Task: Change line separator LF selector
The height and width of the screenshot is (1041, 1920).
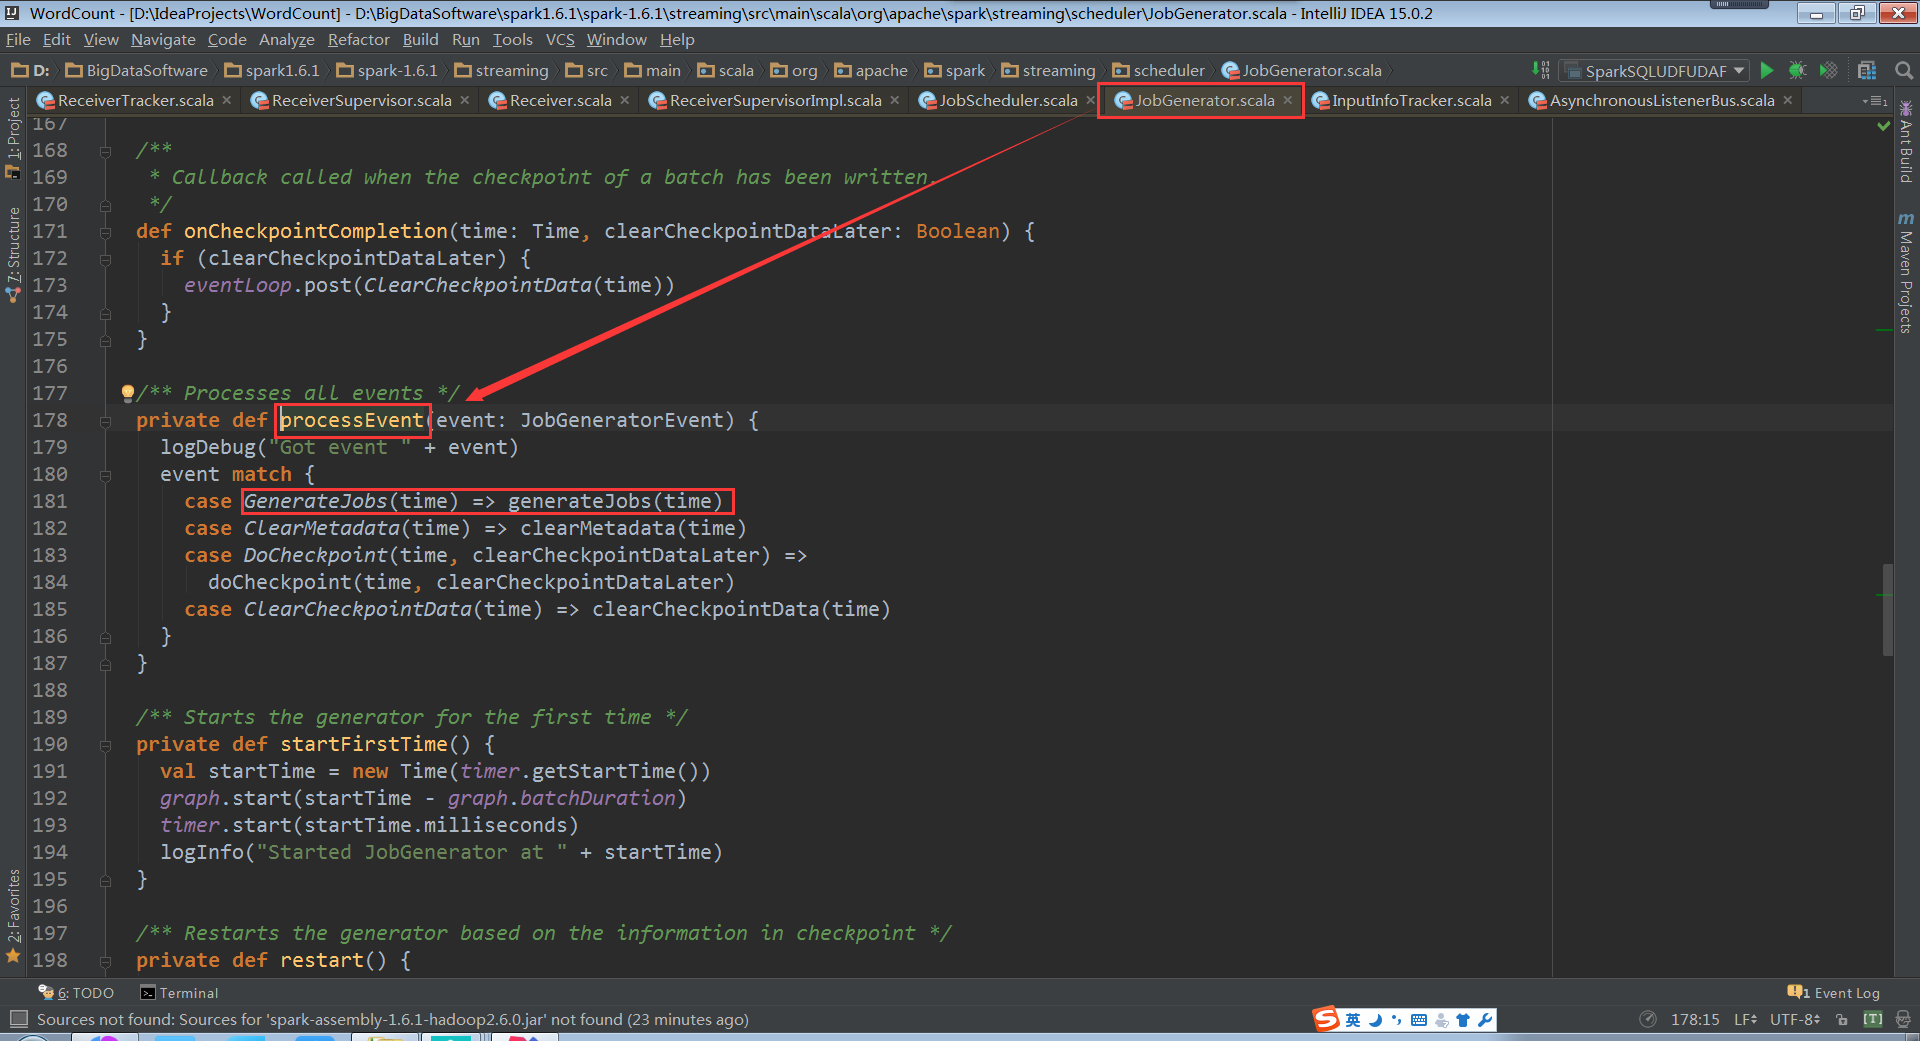Action: pos(1745,1020)
